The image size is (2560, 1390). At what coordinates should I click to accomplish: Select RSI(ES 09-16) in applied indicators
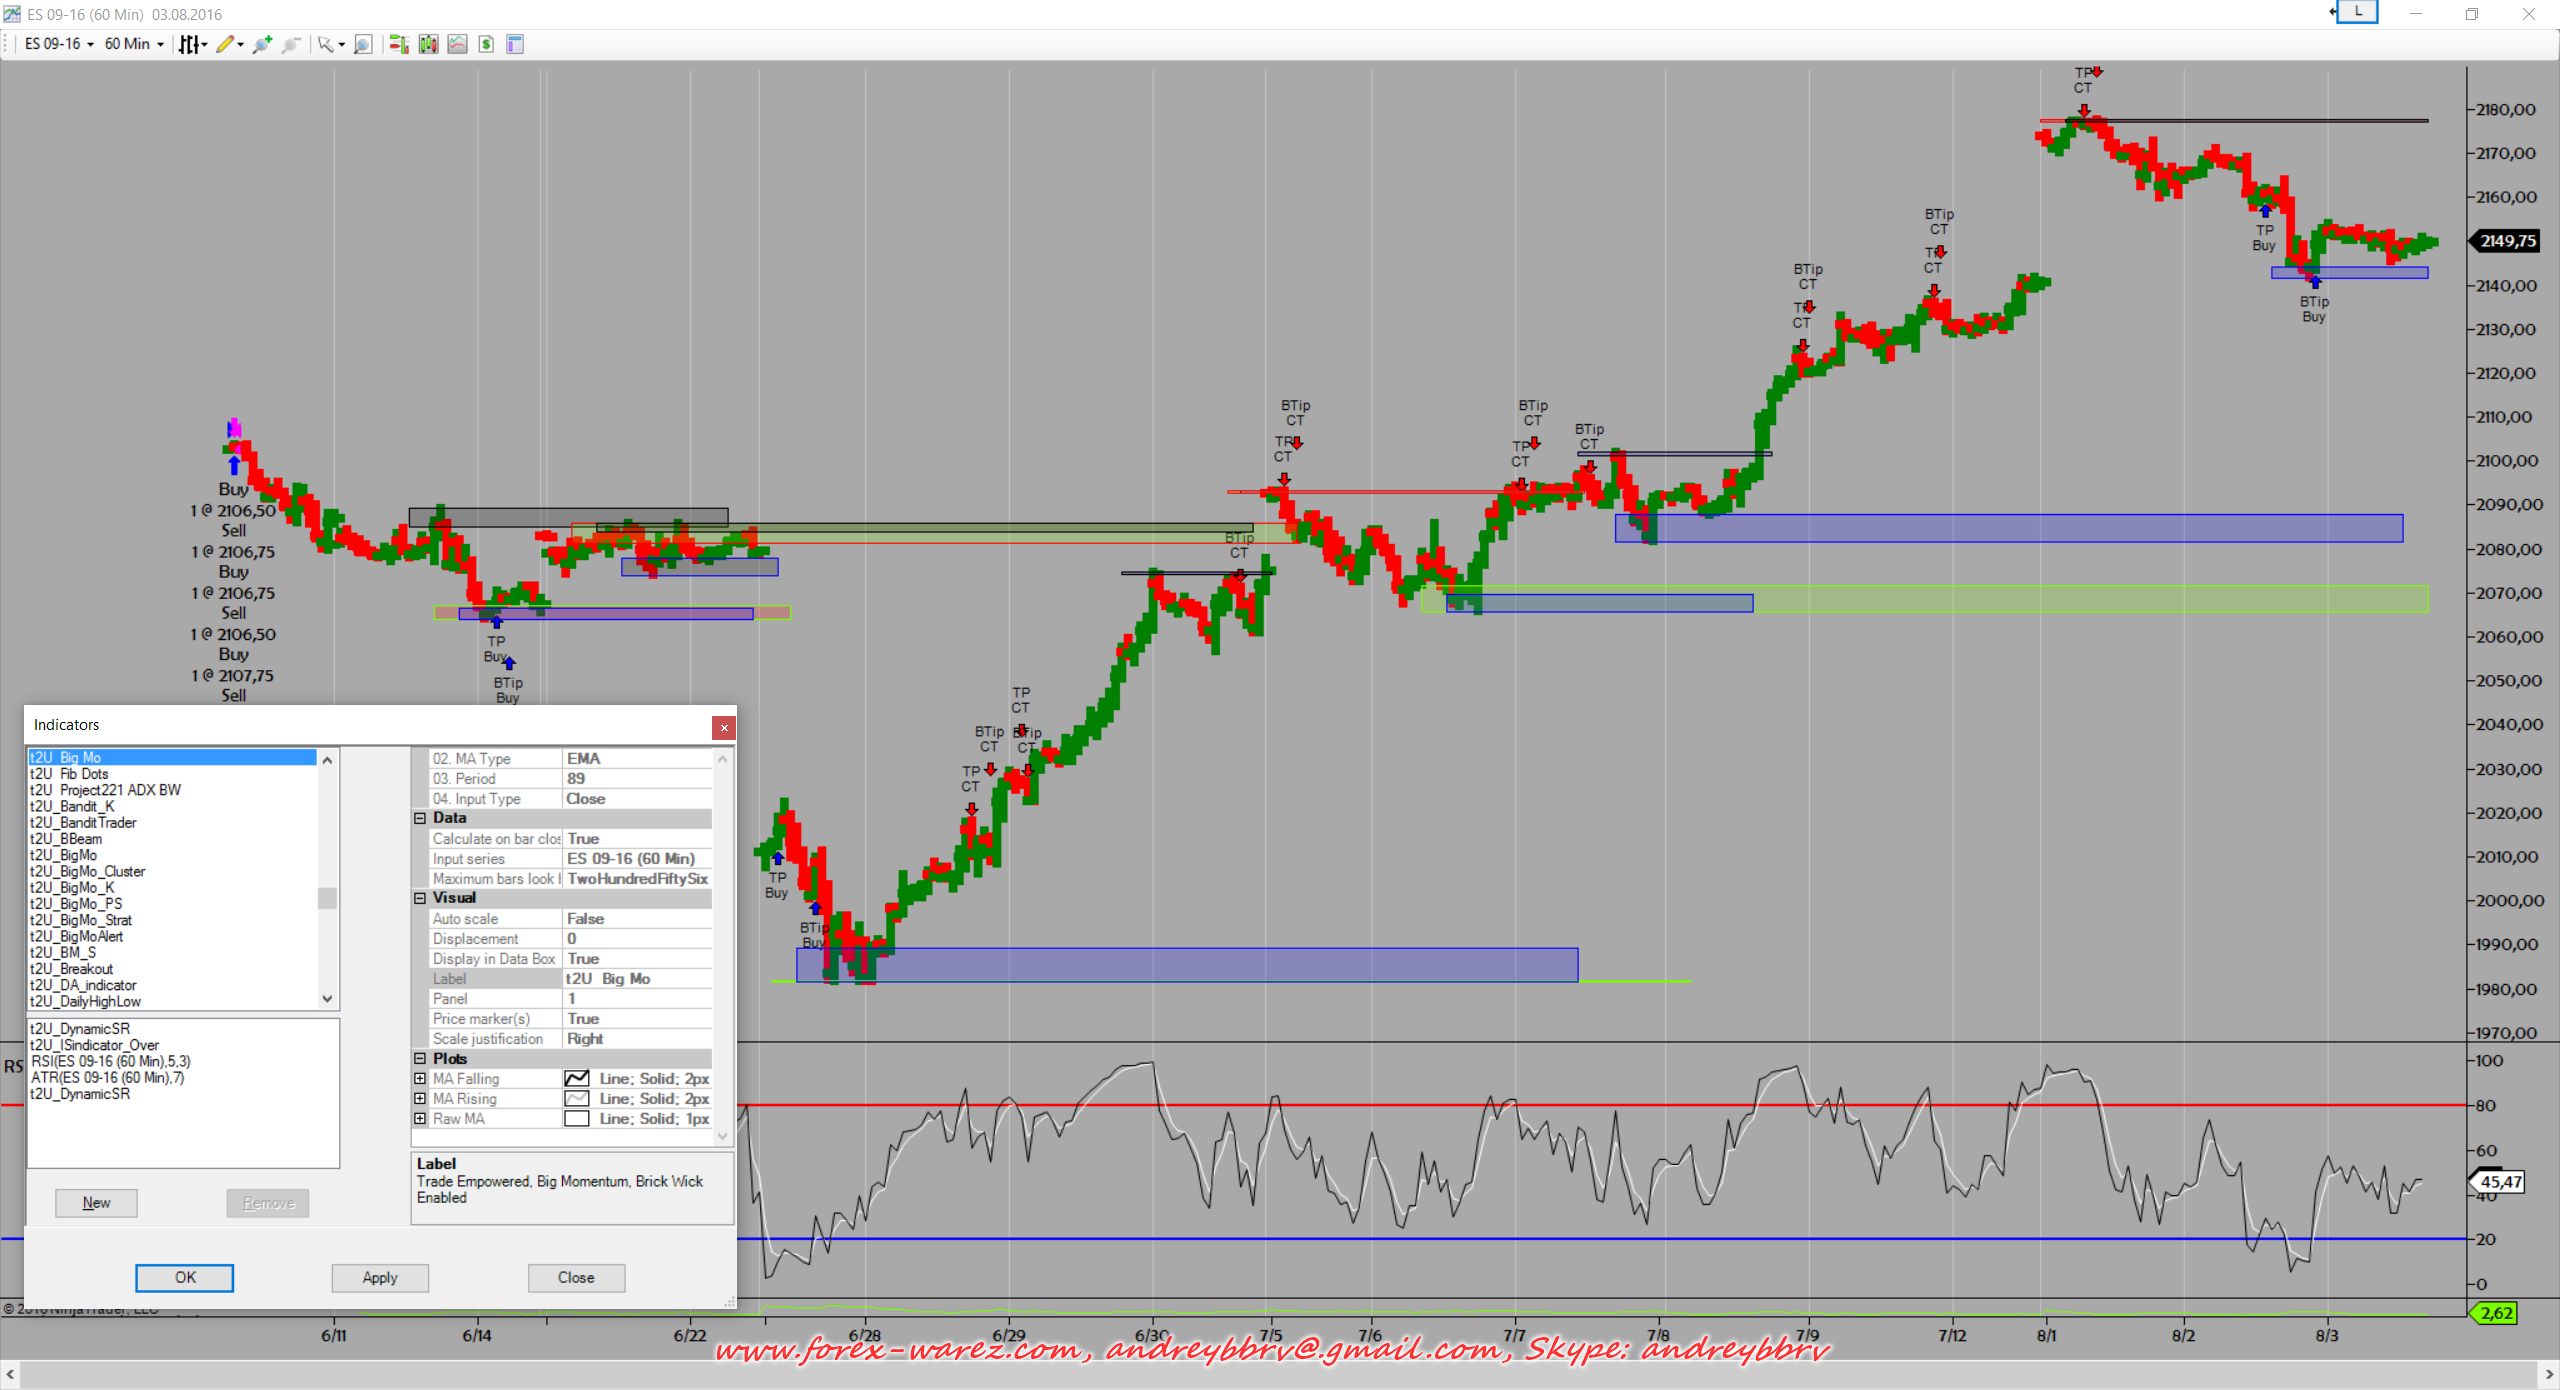click(110, 1061)
